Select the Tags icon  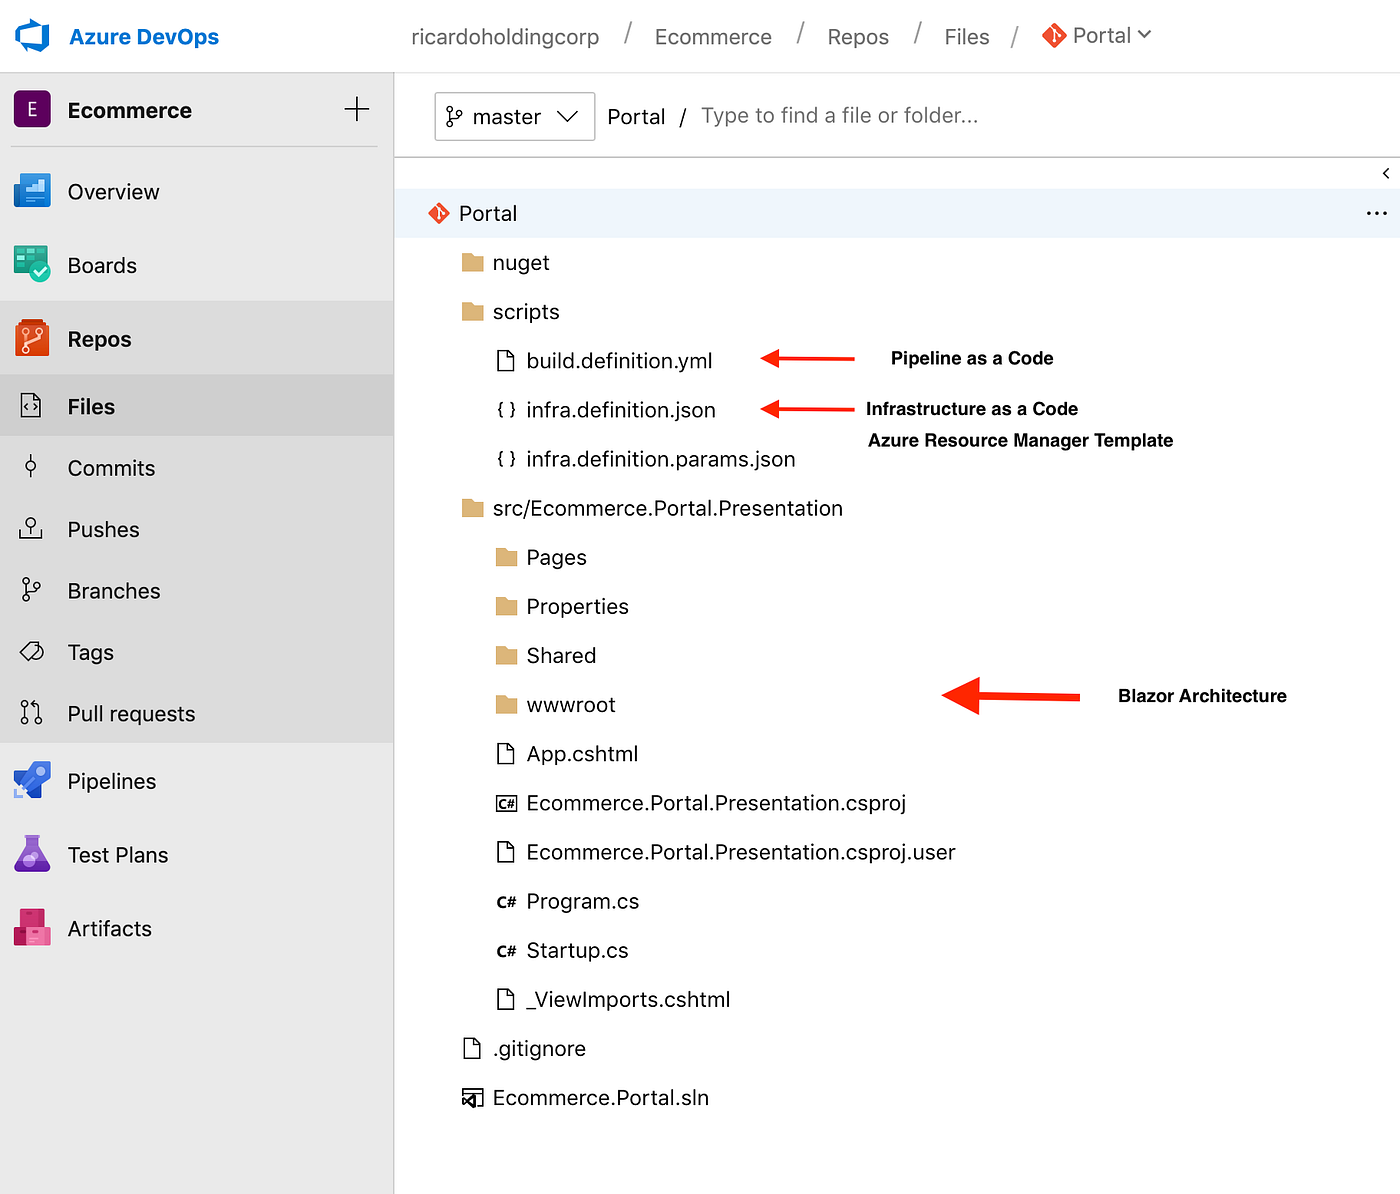click(32, 652)
